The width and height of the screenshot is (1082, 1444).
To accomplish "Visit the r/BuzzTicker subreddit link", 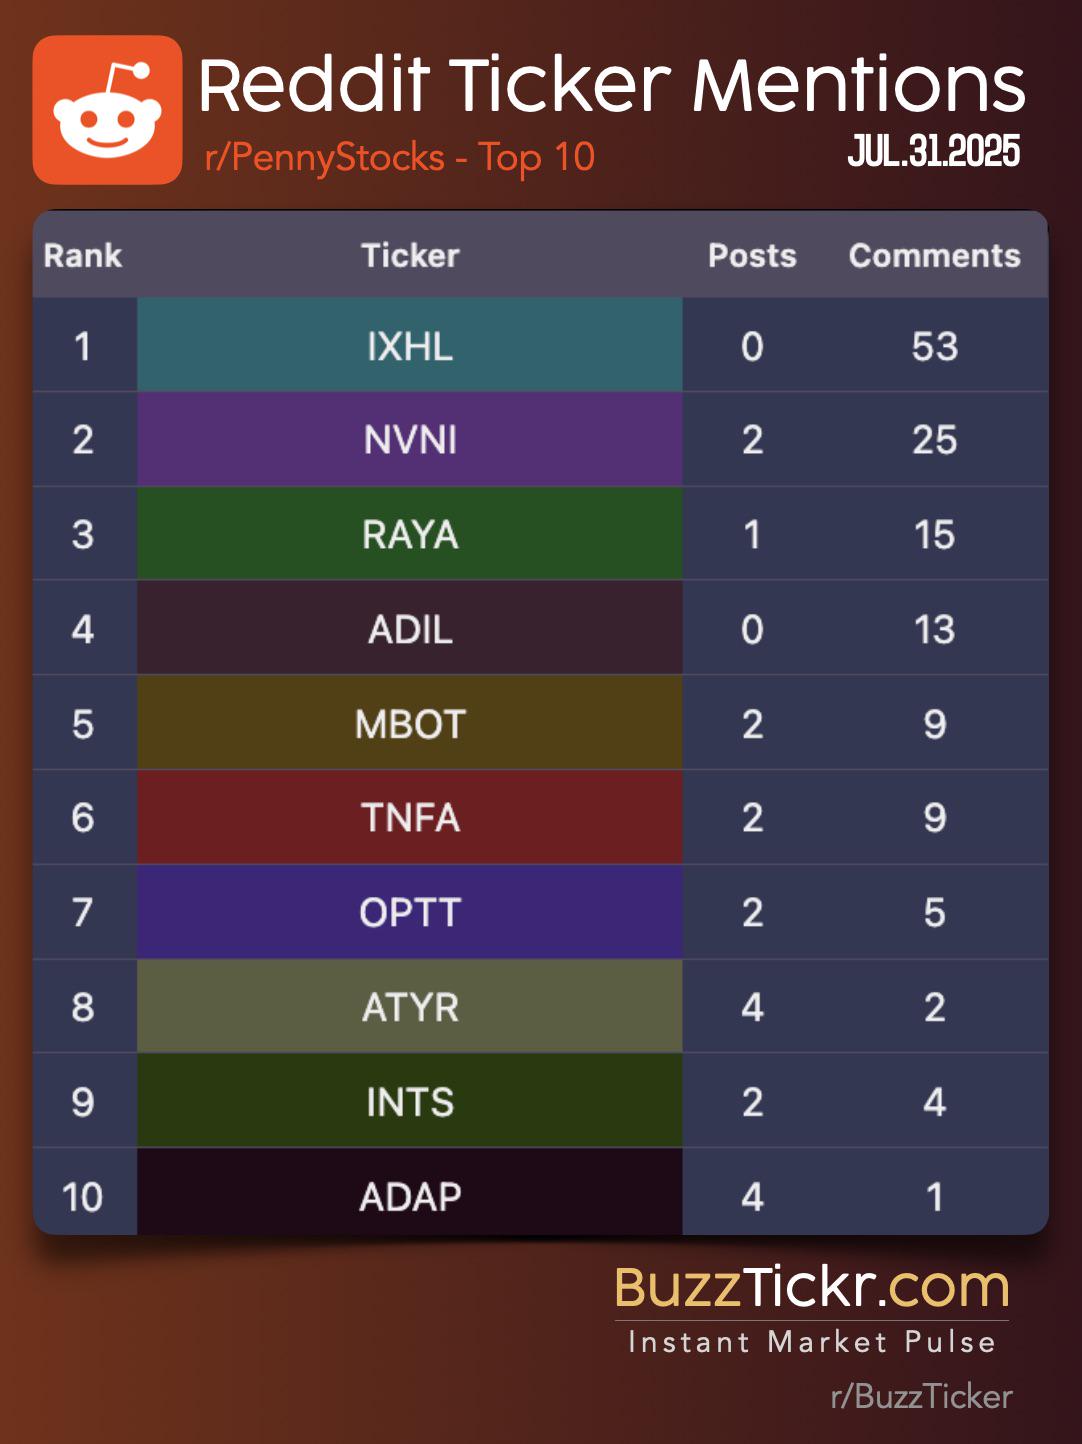I will [x=921, y=1396].
